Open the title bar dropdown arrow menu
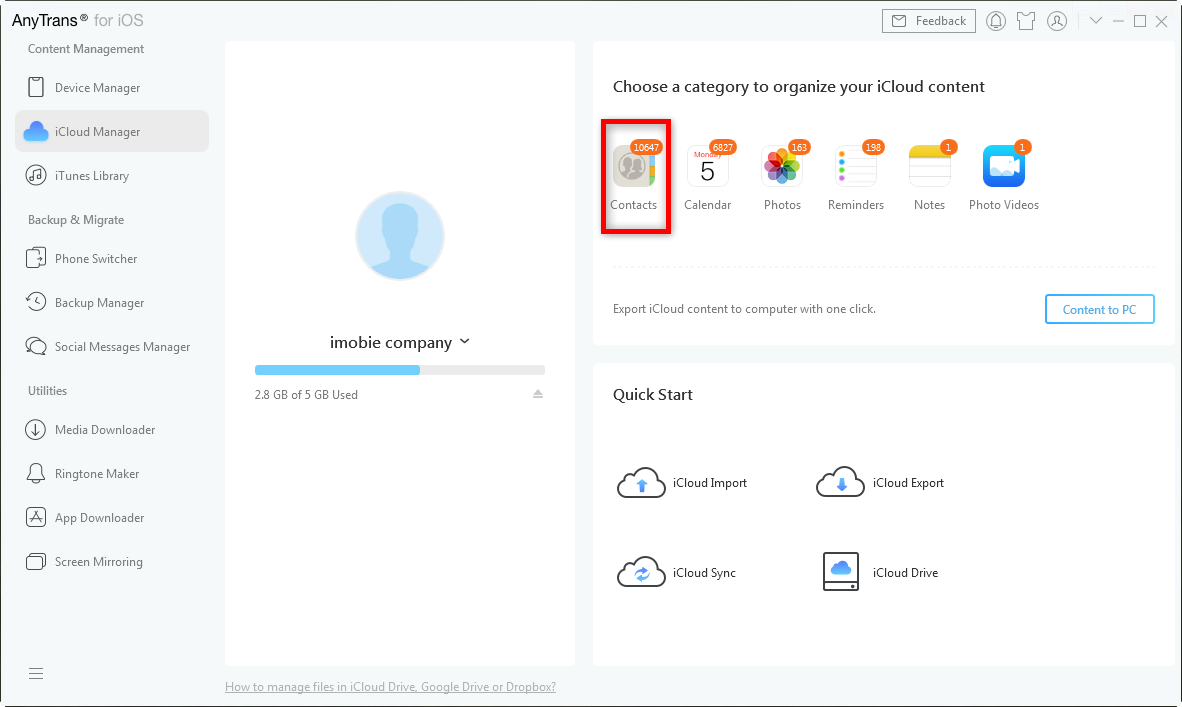 pos(1095,21)
